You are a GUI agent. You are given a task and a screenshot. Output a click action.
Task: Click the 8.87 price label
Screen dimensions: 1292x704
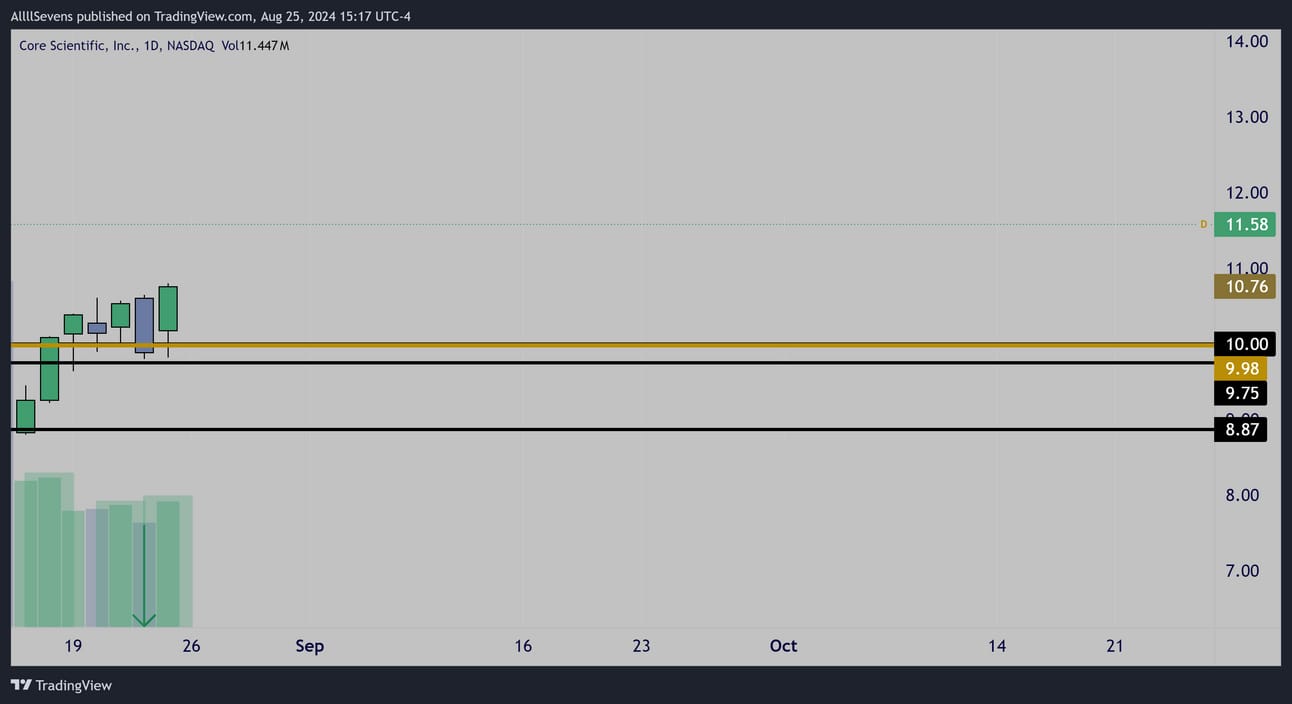(1240, 430)
